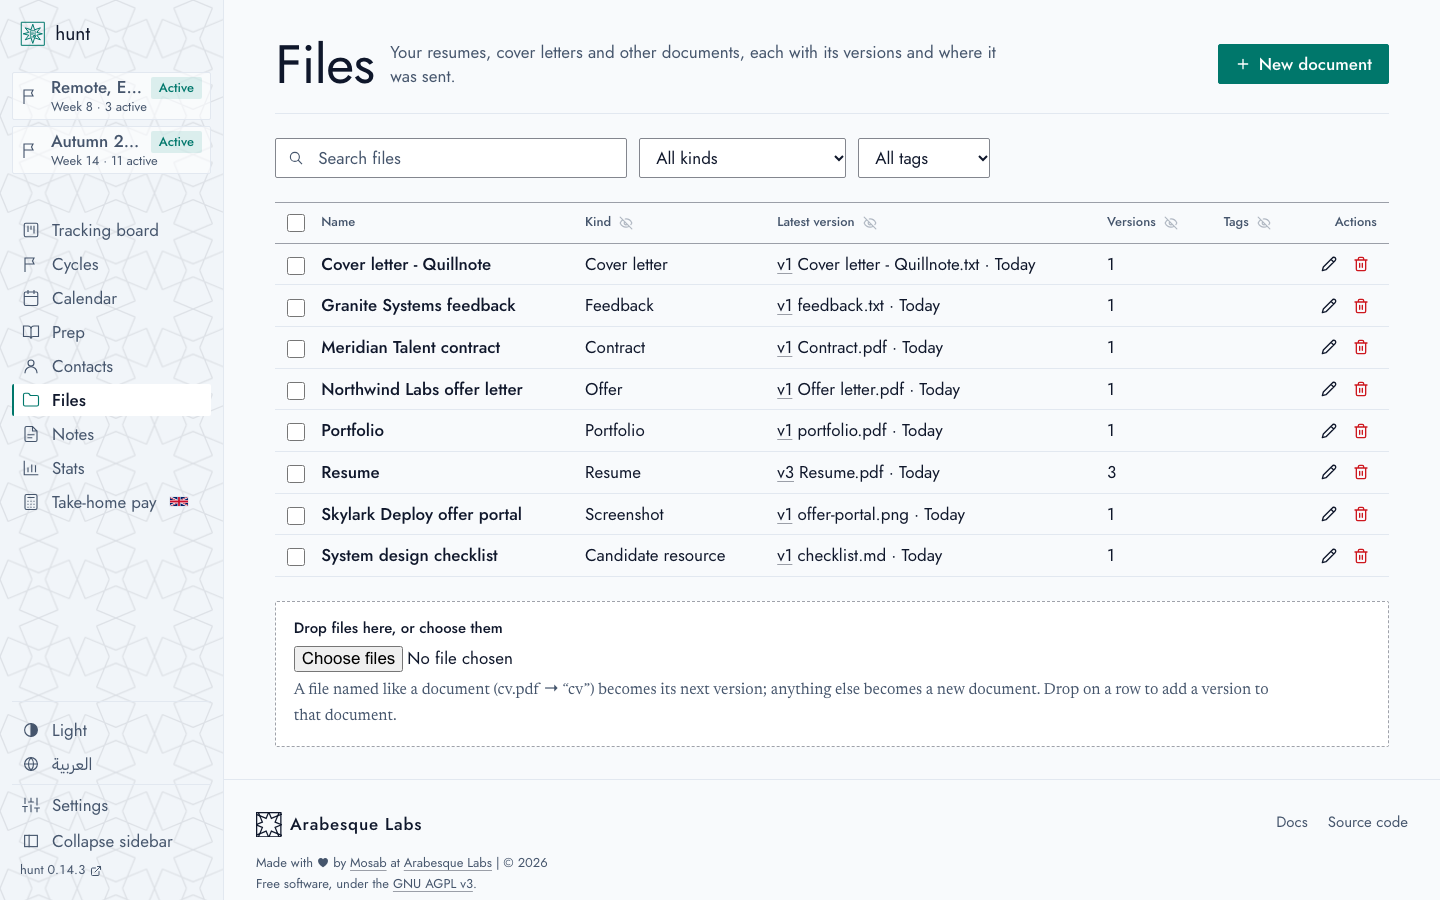Open external link icon next to hunt 0.14.3
The width and height of the screenshot is (1440, 900).
pyautogui.click(x=96, y=871)
